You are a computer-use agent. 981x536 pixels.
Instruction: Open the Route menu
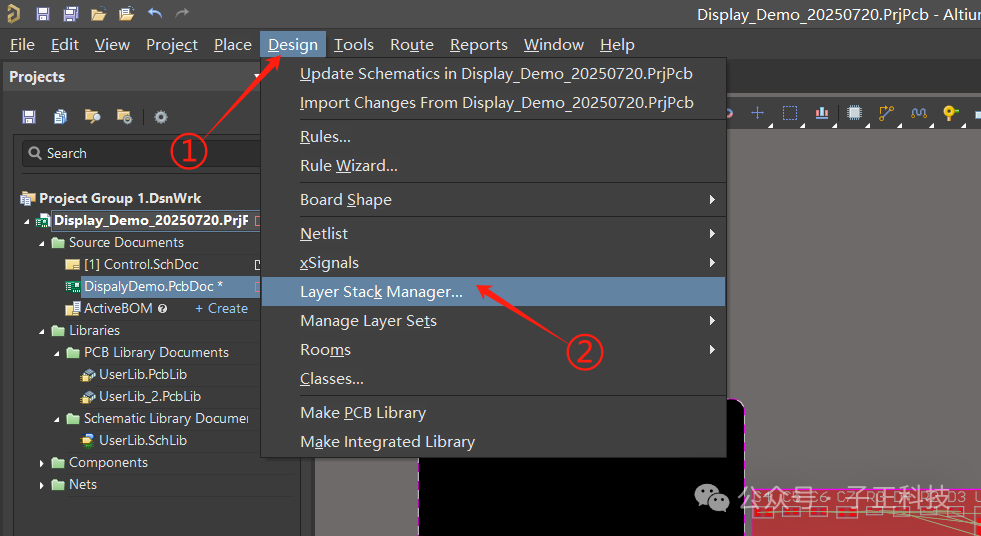coord(412,45)
